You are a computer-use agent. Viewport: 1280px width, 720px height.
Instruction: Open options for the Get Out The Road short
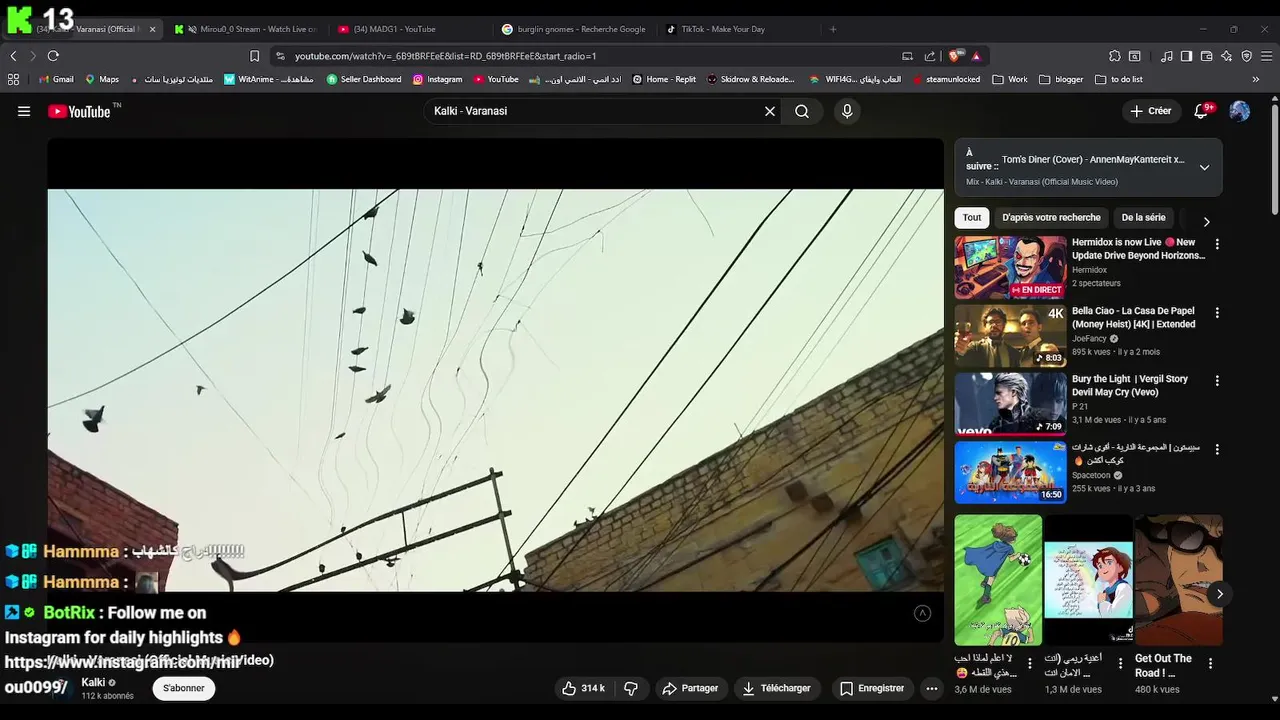pos(1210,663)
